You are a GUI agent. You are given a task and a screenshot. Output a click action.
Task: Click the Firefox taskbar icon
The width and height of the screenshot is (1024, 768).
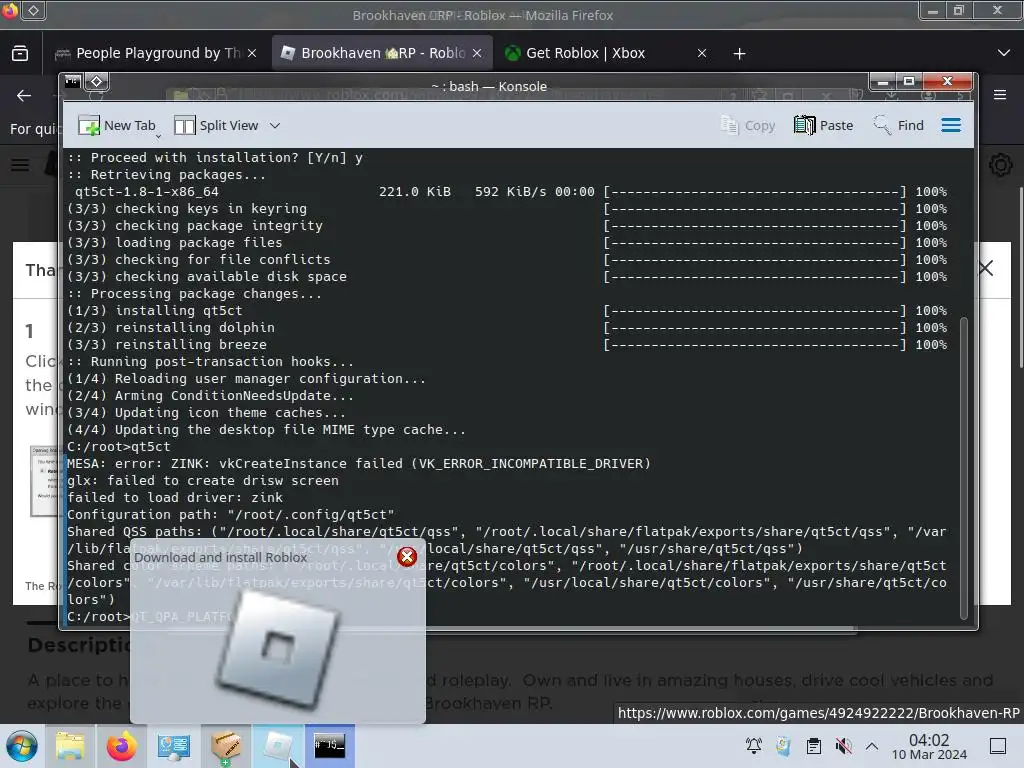(121, 746)
